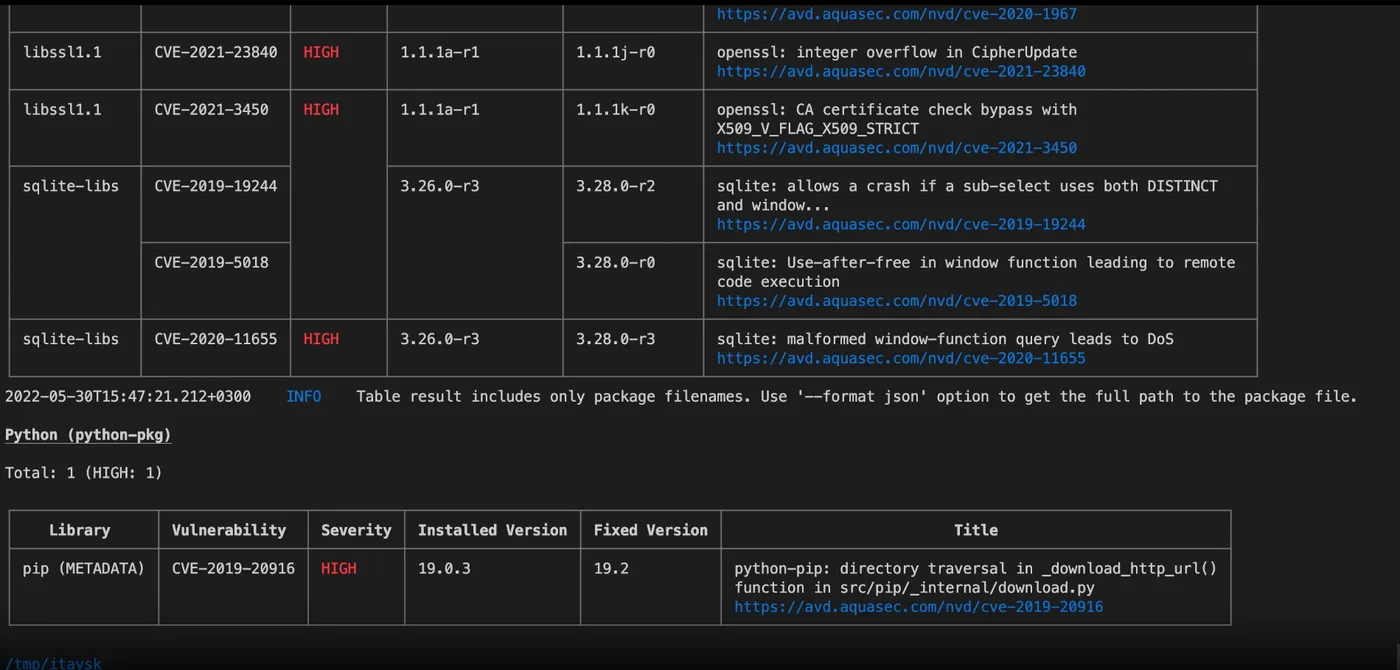This screenshot has height=670, width=1400.
Task: Follow the cve-2019-5018 advisory link
Action: (897, 301)
